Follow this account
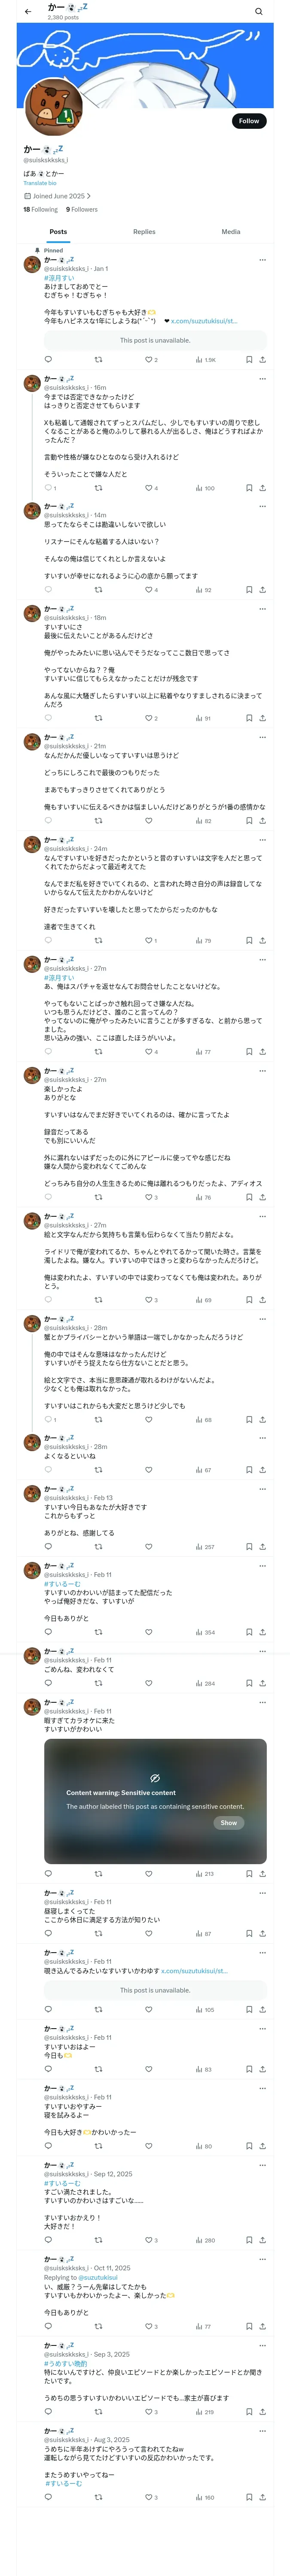 pos(248,121)
